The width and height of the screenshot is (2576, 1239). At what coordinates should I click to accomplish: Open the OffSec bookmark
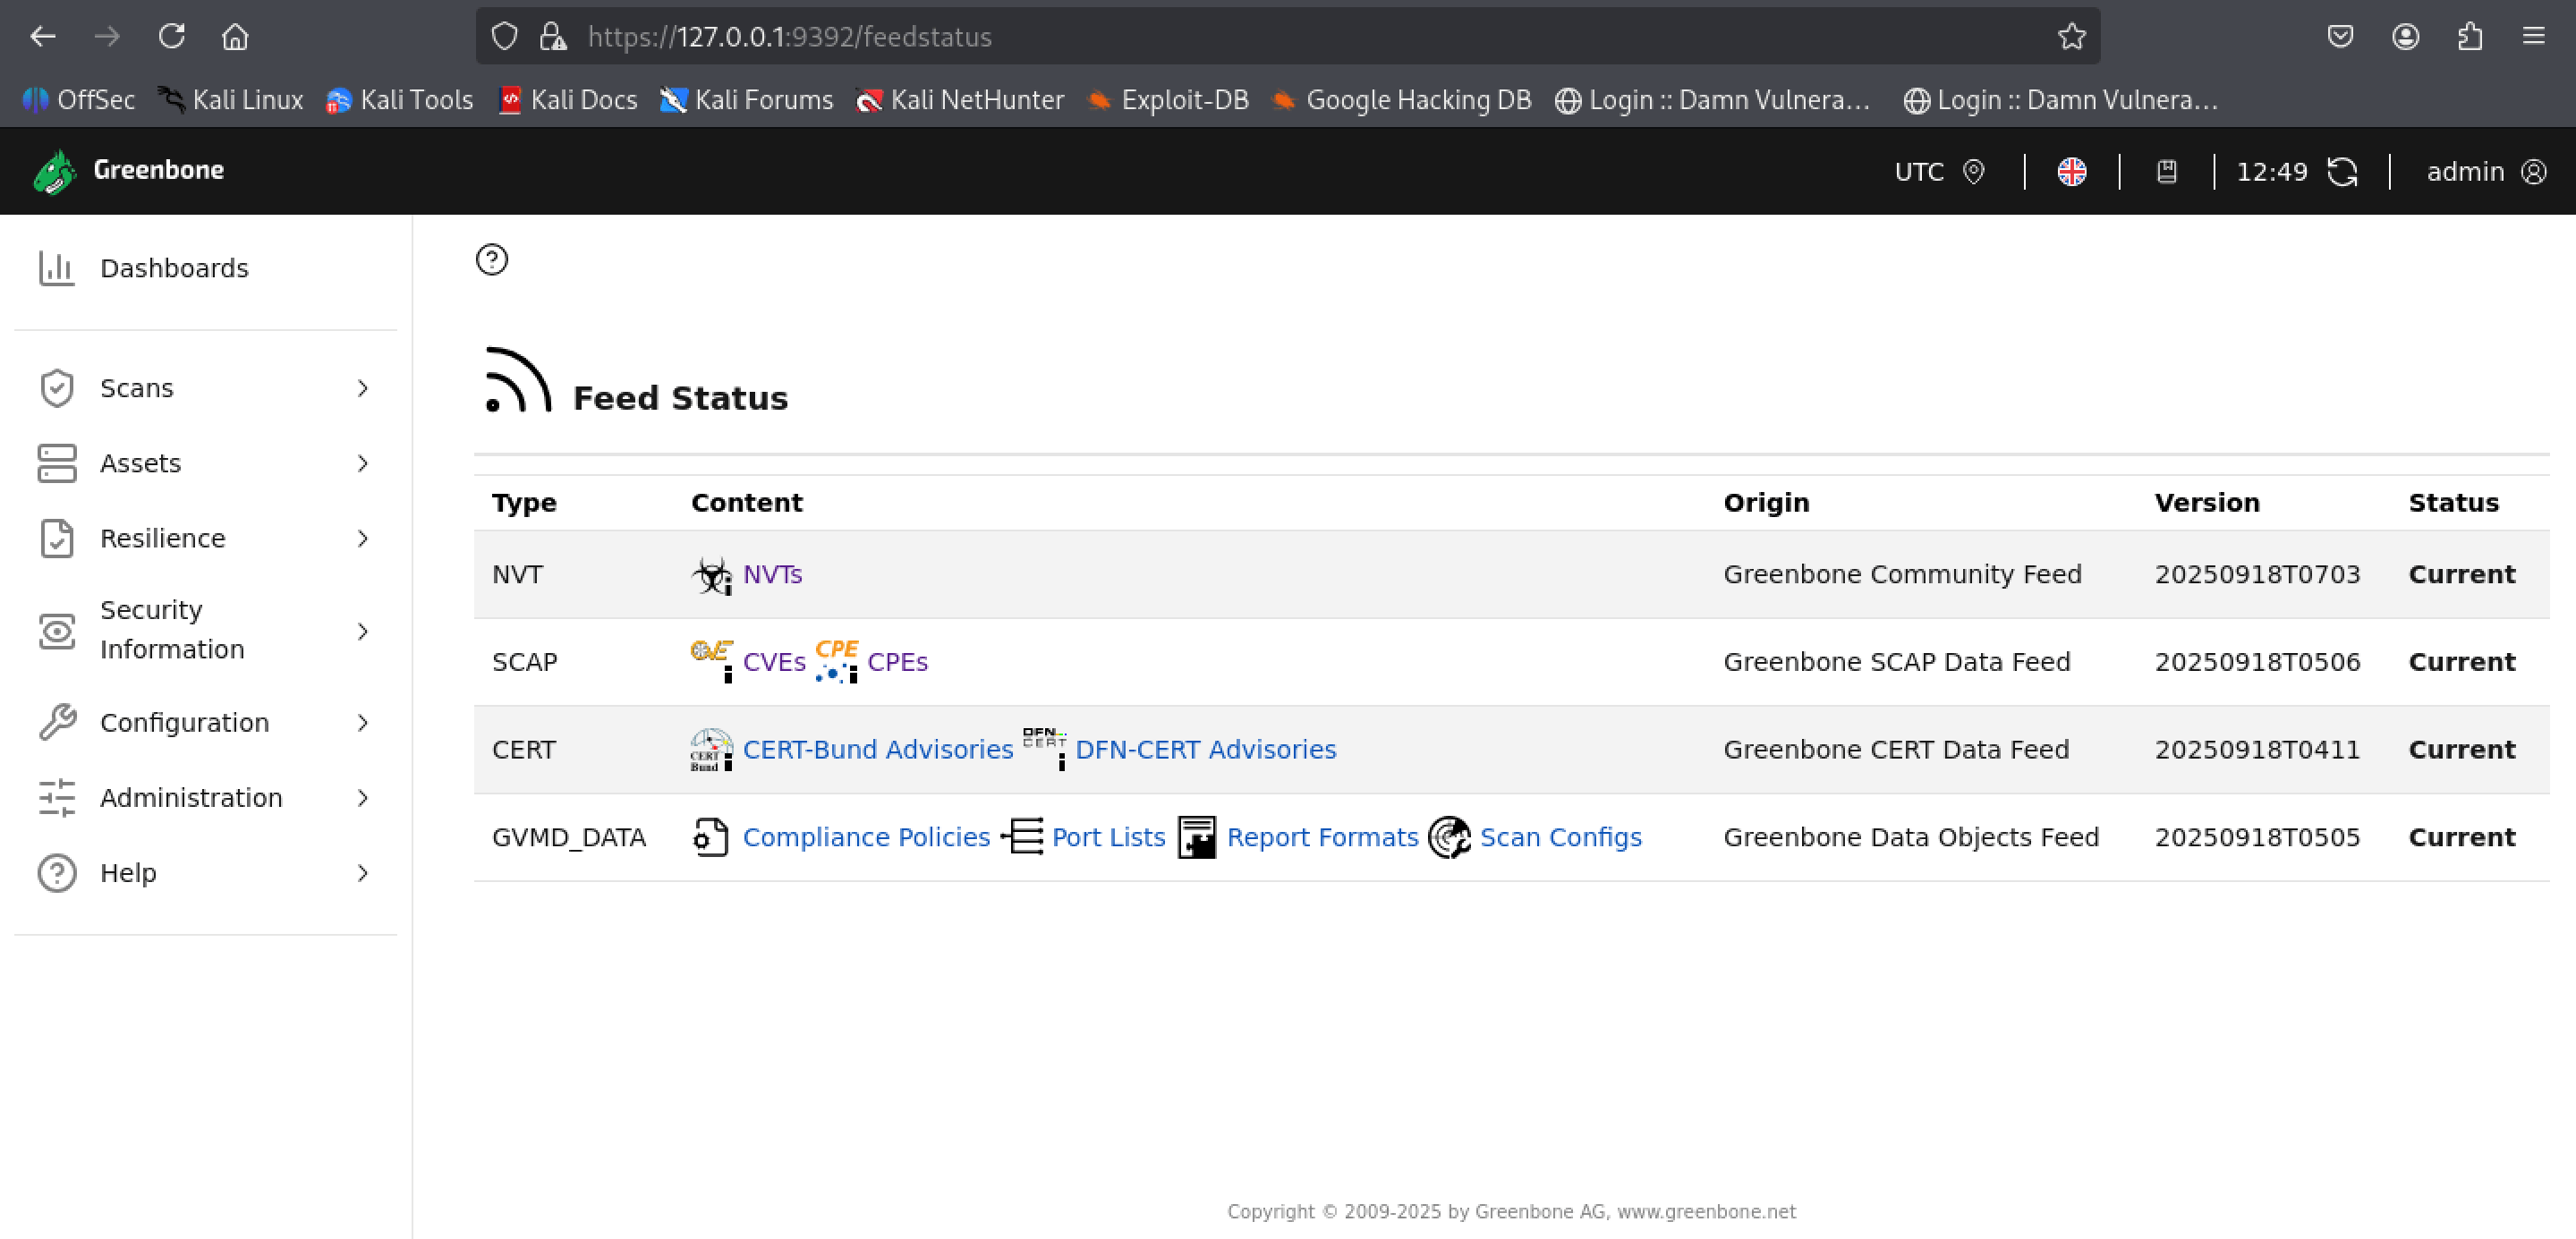pyautogui.click(x=79, y=100)
